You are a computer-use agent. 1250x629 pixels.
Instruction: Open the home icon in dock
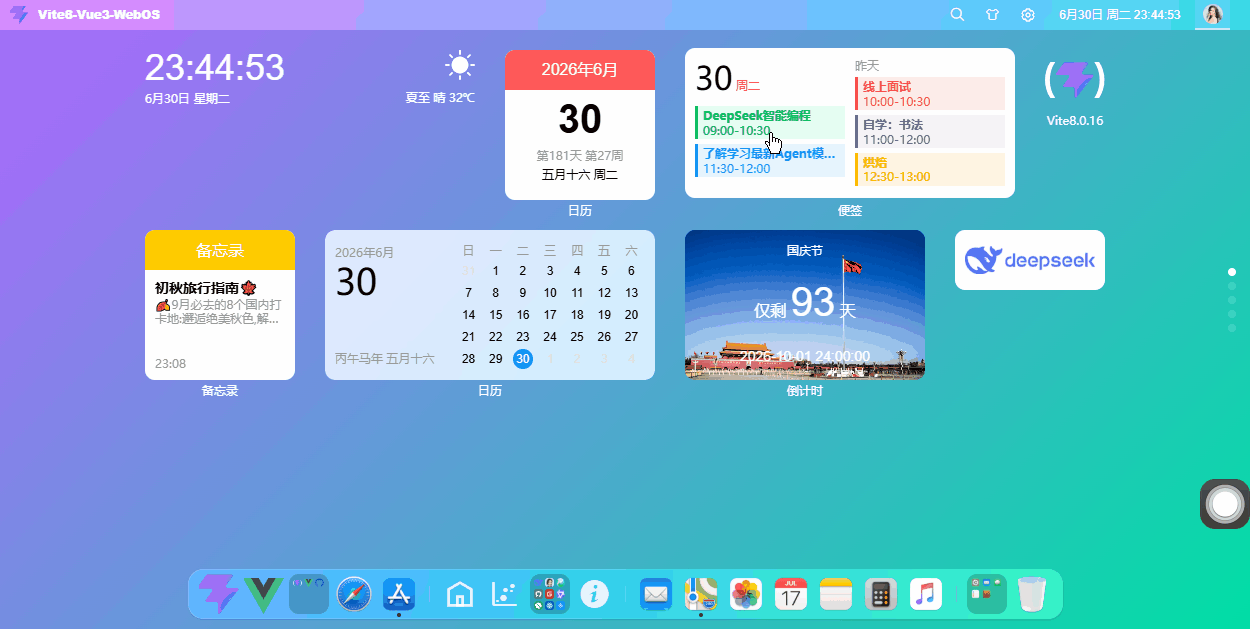point(459,594)
